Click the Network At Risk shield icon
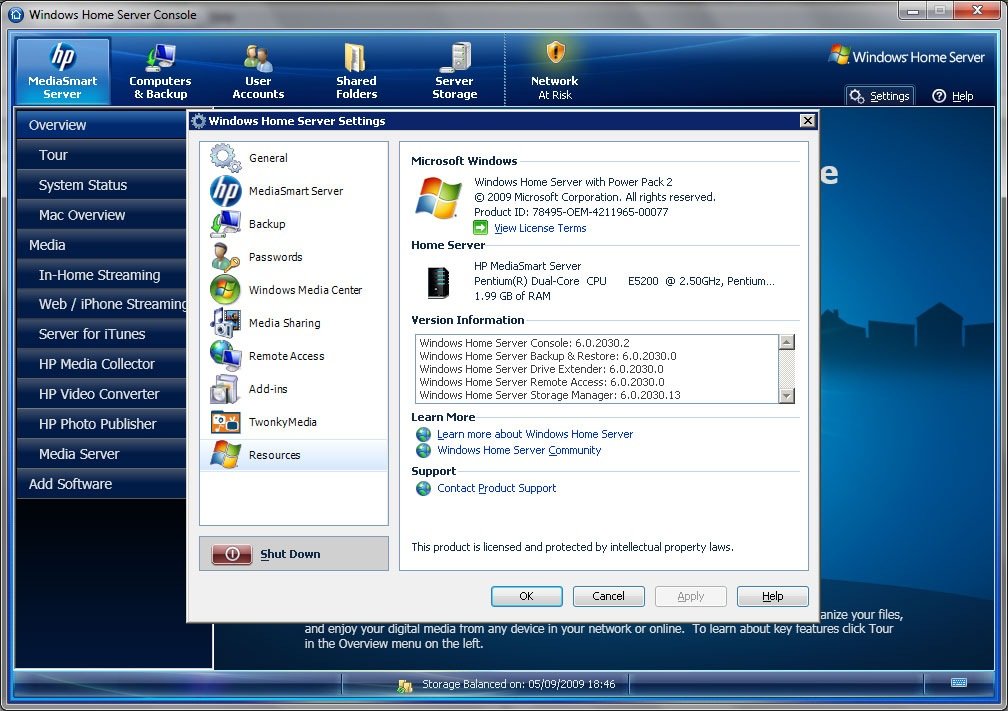This screenshot has height=711, width=1008. coord(555,52)
